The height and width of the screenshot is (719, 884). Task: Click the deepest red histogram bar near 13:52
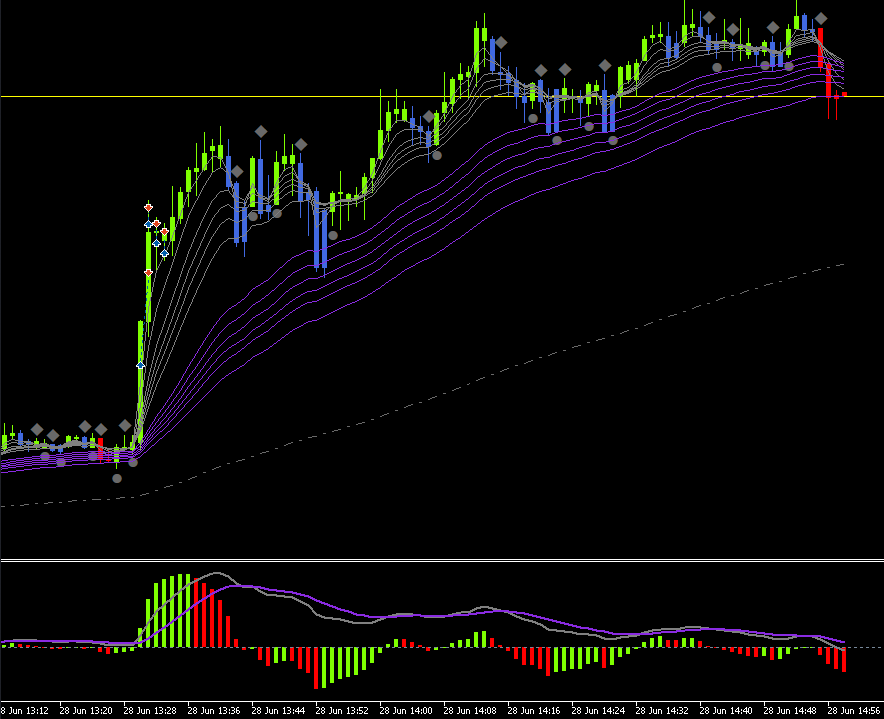click(x=316, y=668)
